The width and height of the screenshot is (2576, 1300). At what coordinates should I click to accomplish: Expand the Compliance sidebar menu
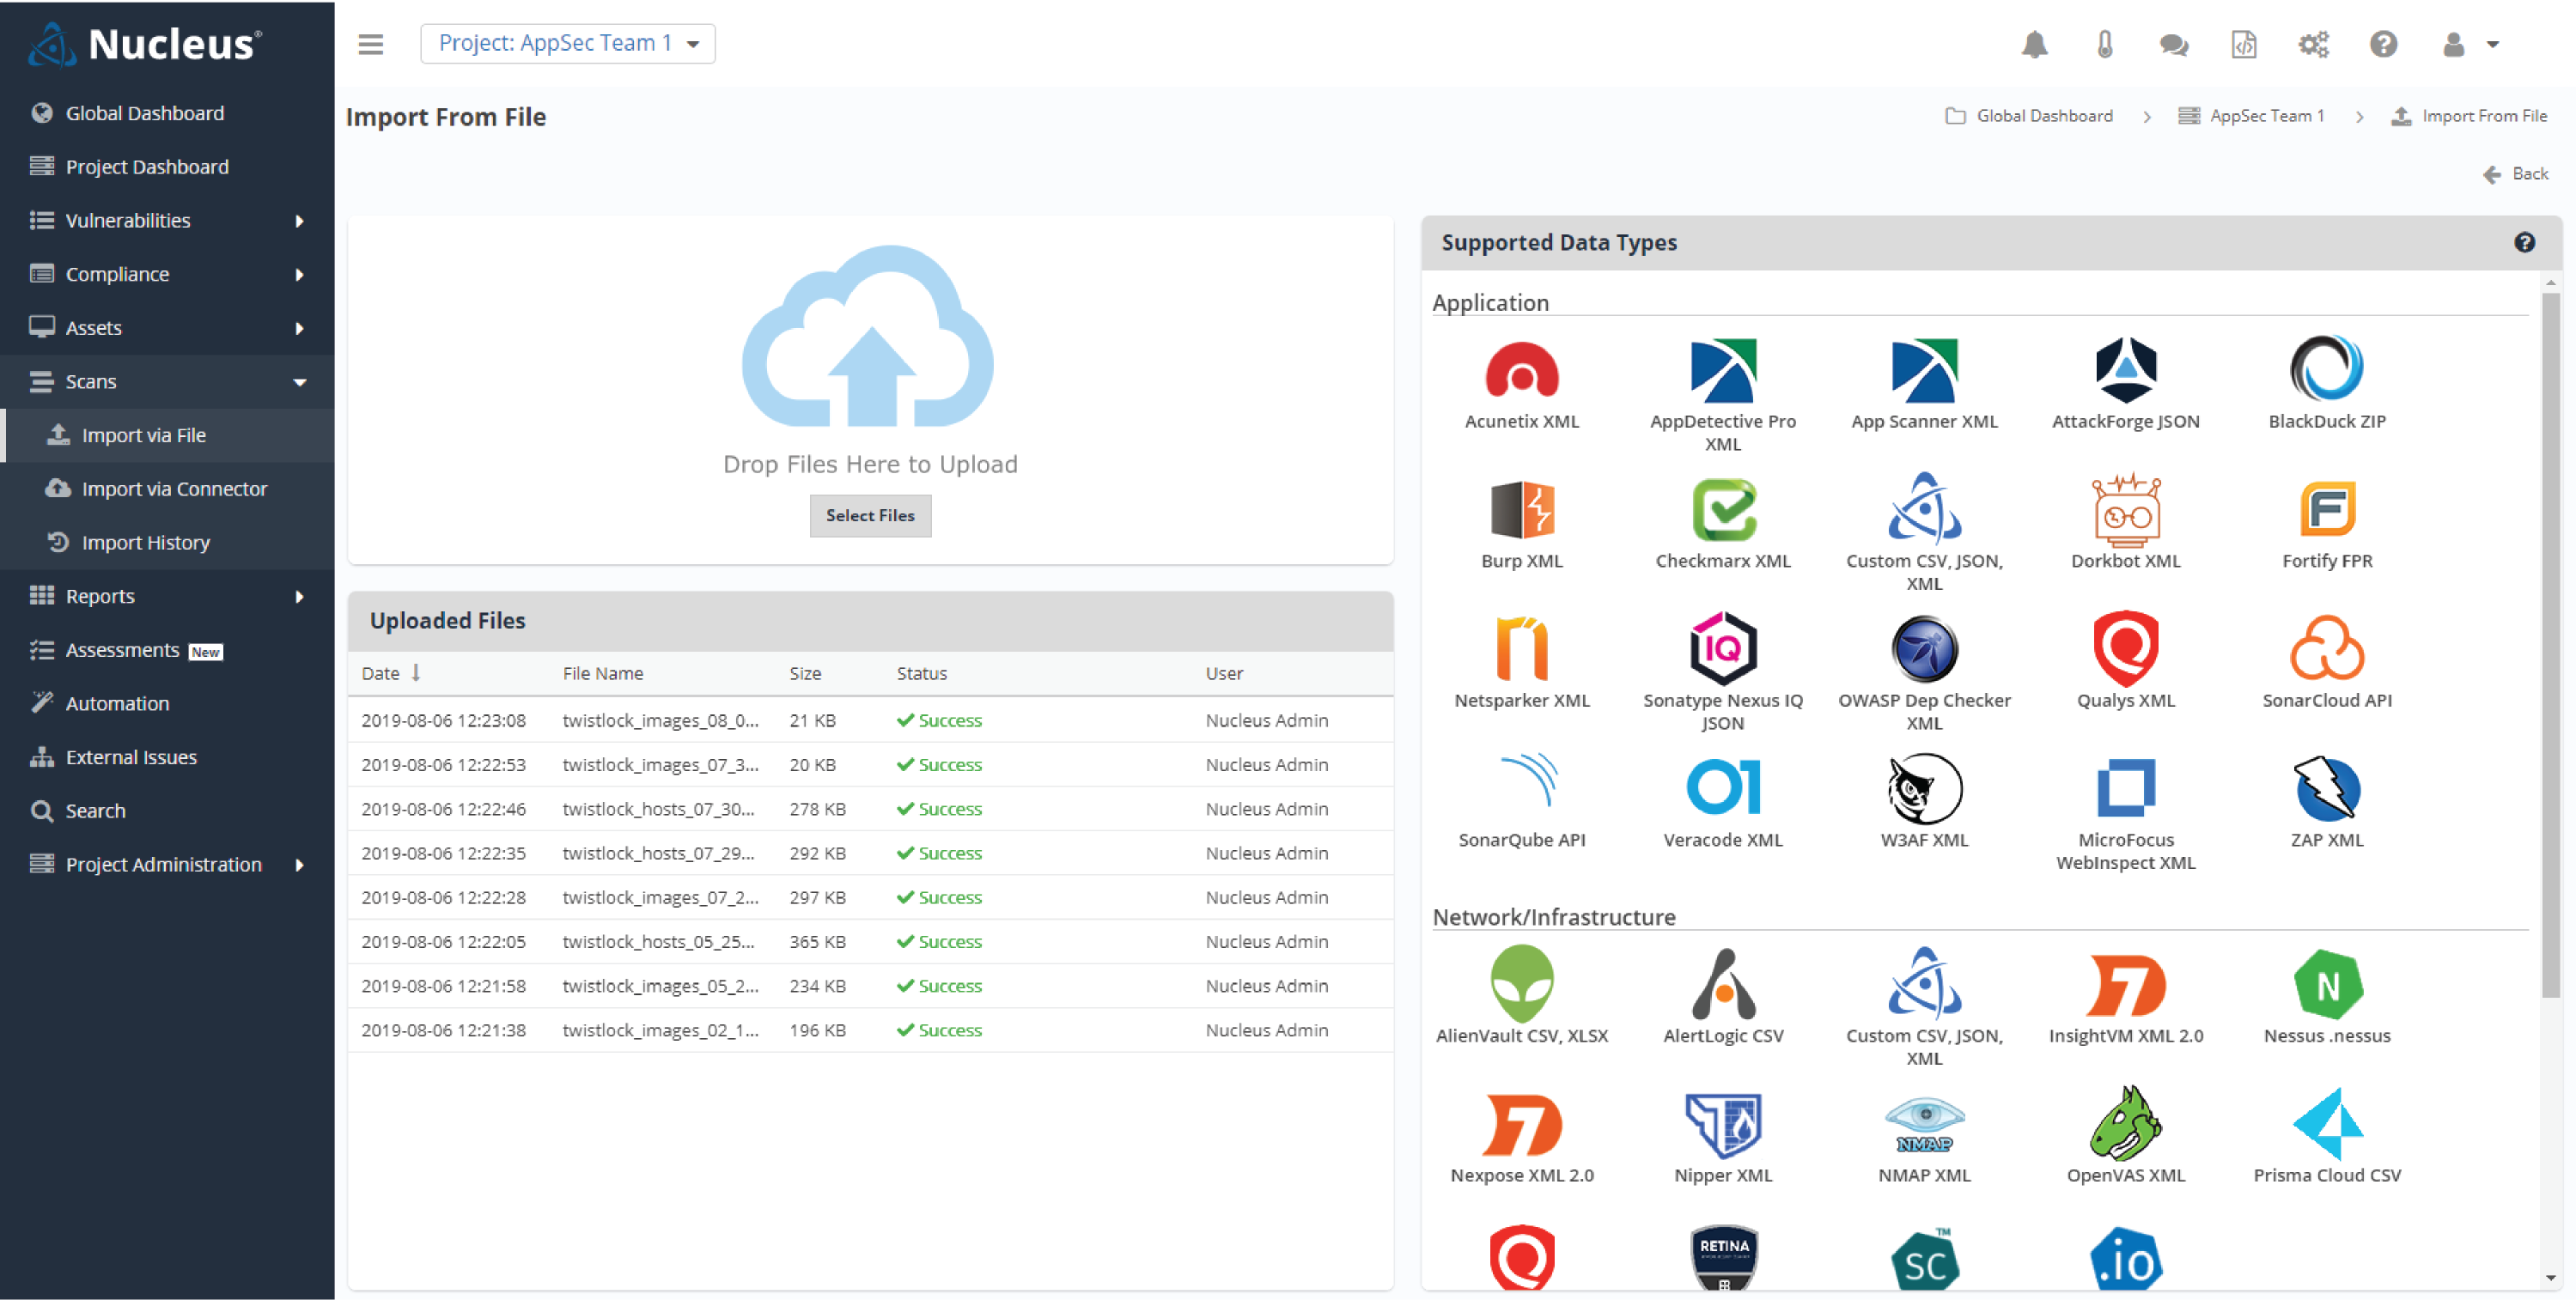click(x=167, y=274)
